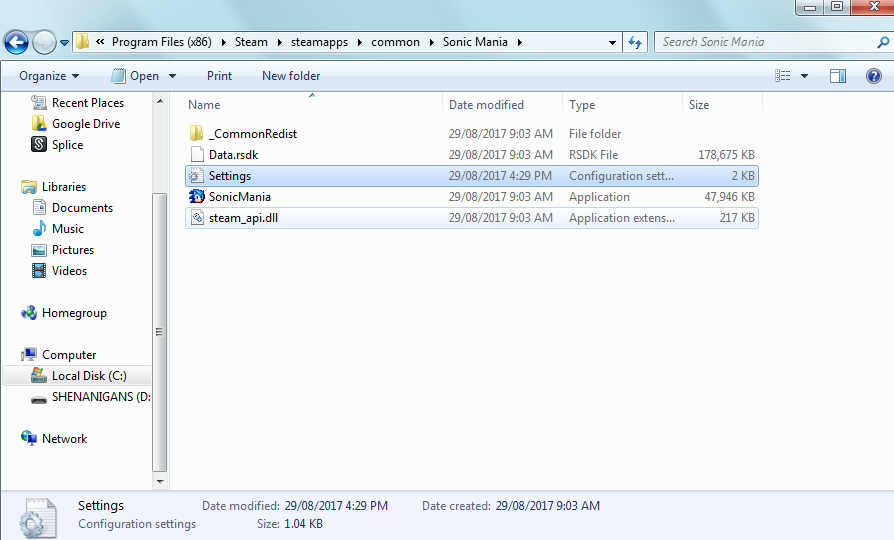894x540 pixels.
Task: Click the Open toolbar button
Action: coord(136,76)
